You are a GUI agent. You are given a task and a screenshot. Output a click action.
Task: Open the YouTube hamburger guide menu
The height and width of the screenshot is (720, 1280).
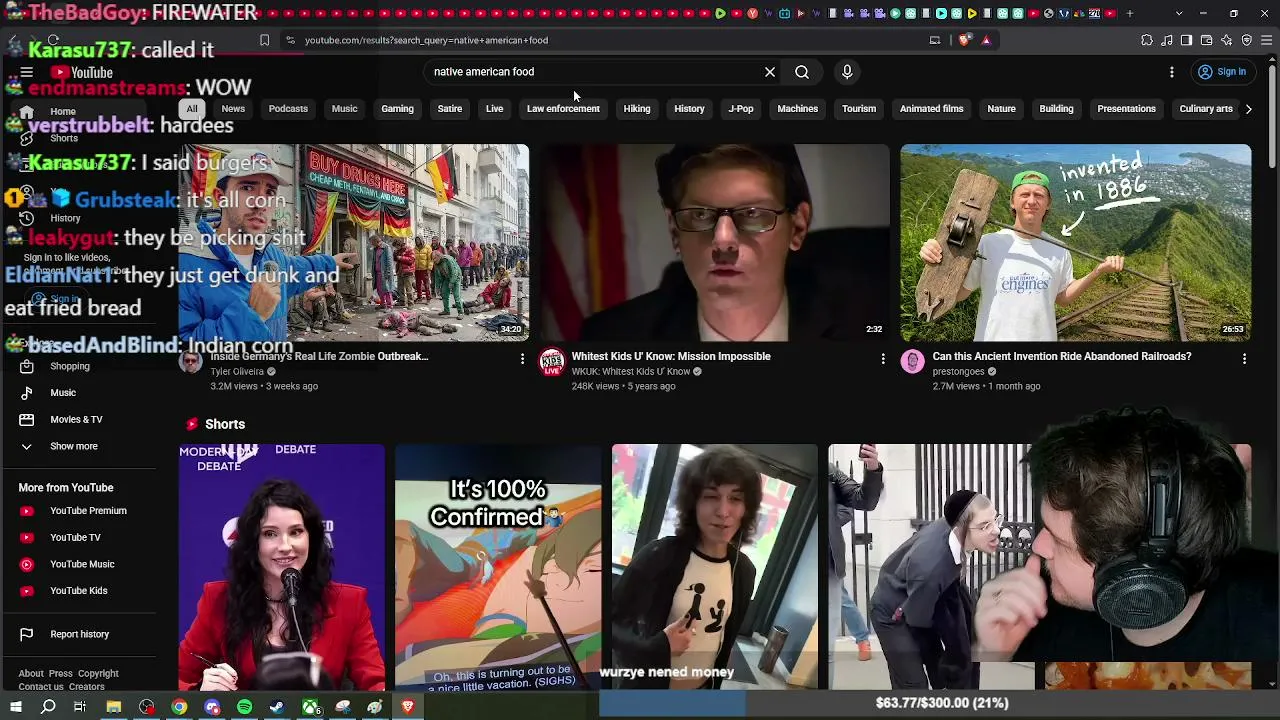27,72
